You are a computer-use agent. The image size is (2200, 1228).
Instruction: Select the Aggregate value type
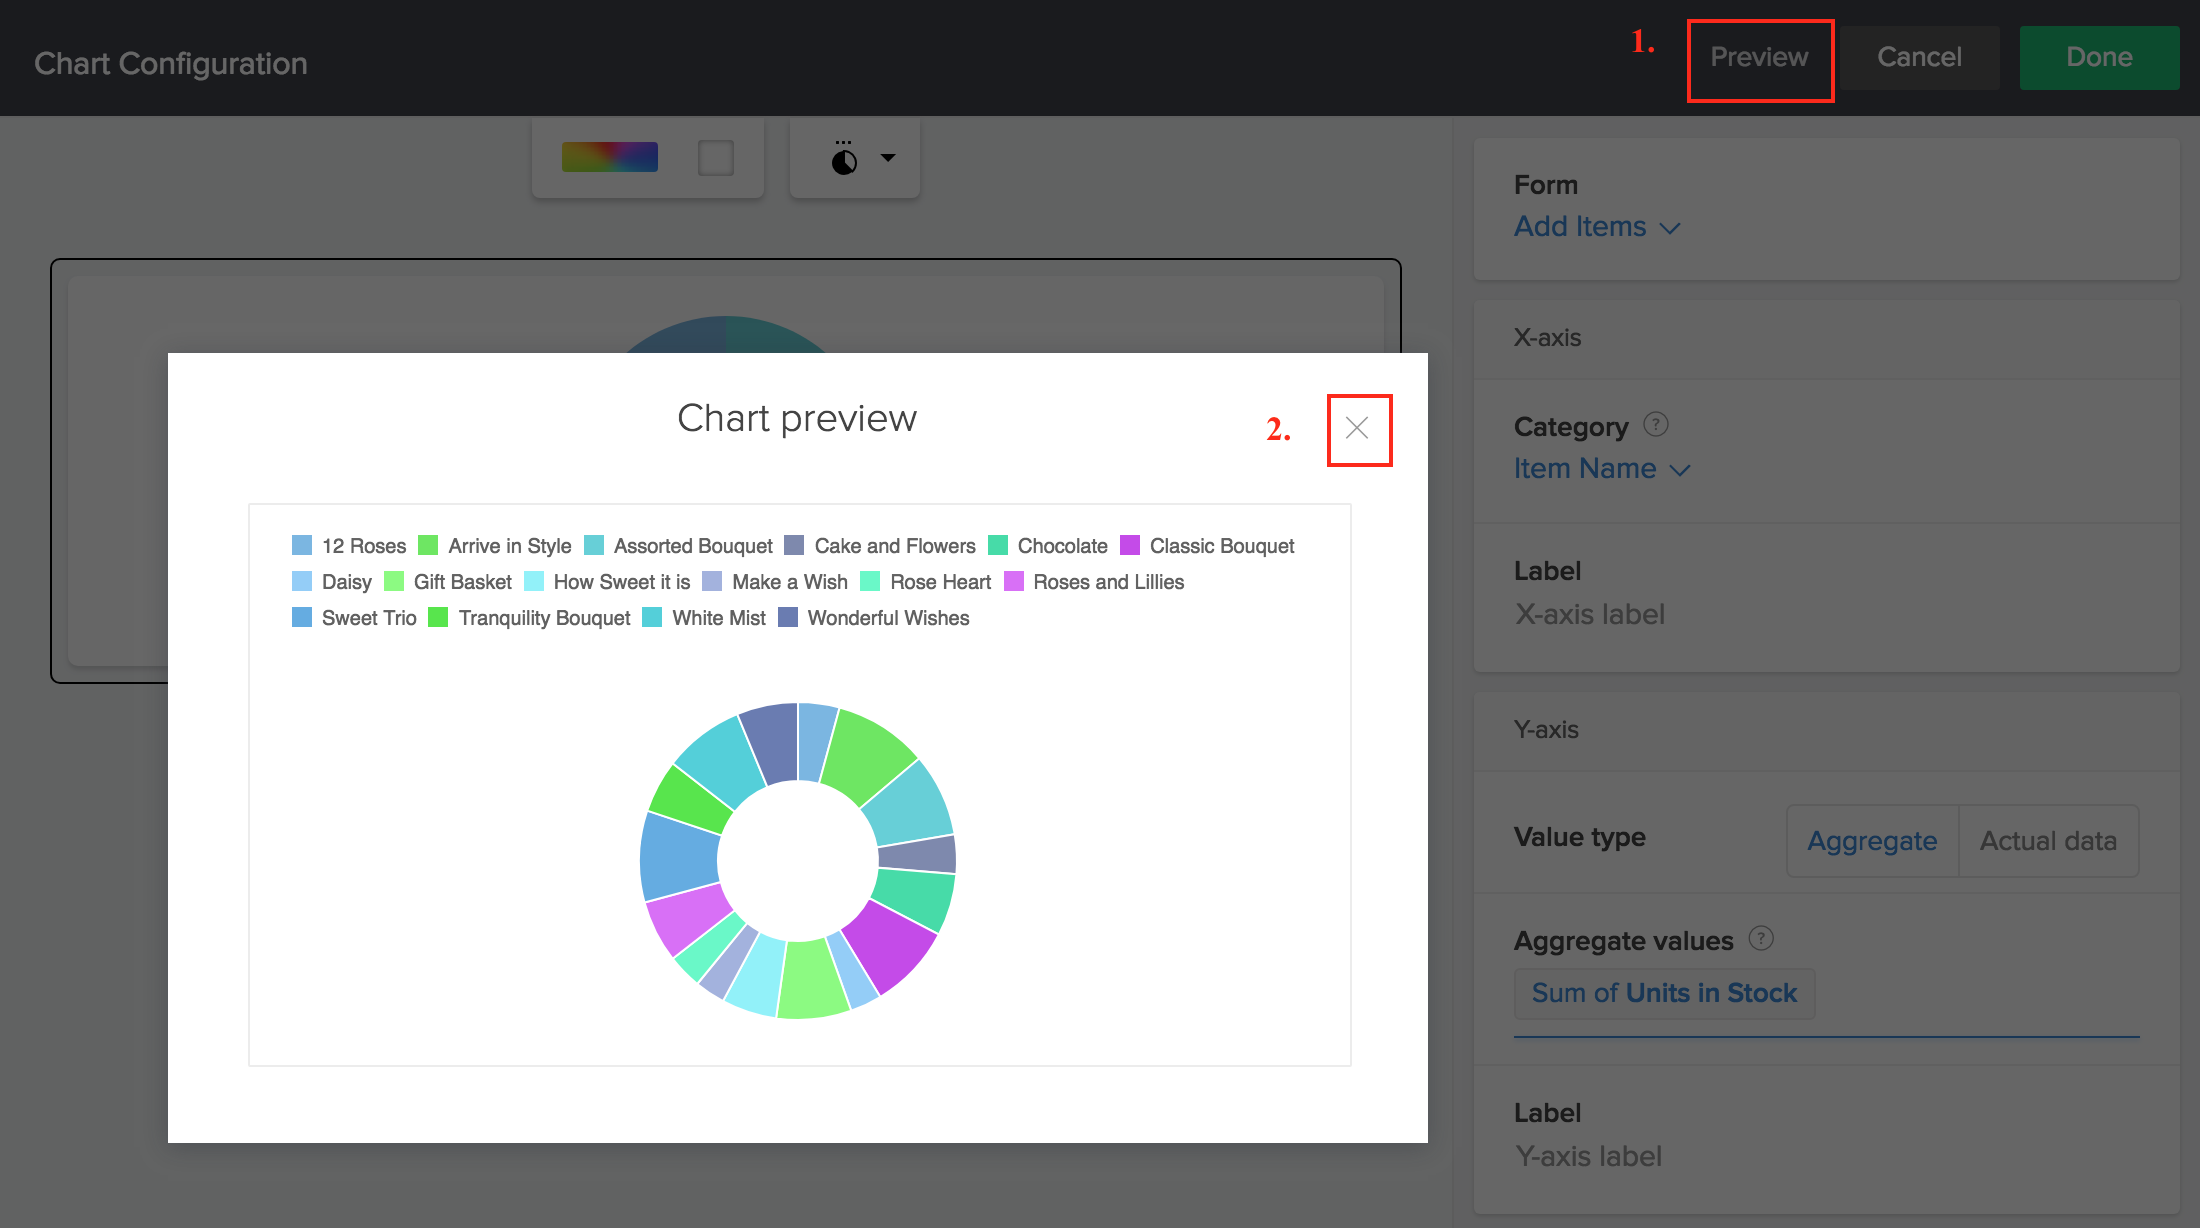click(x=1871, y=841)
